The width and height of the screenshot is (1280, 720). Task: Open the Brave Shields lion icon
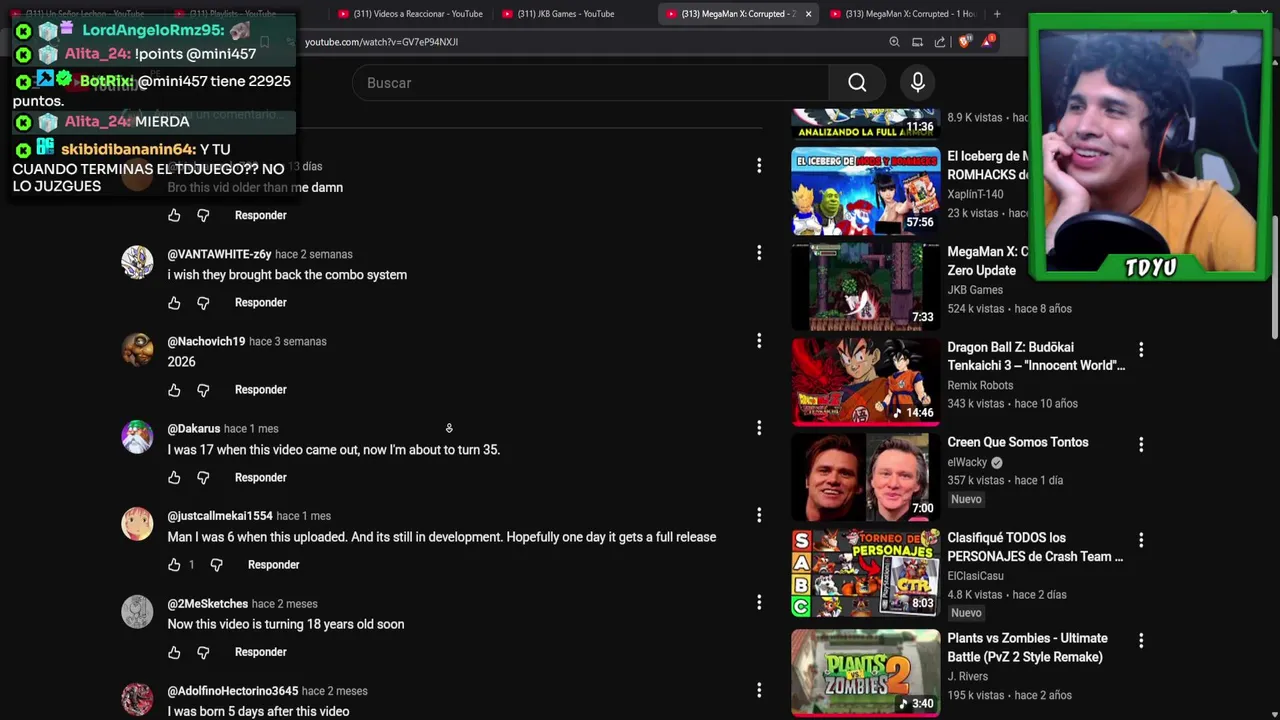click(x=964, y=42)
